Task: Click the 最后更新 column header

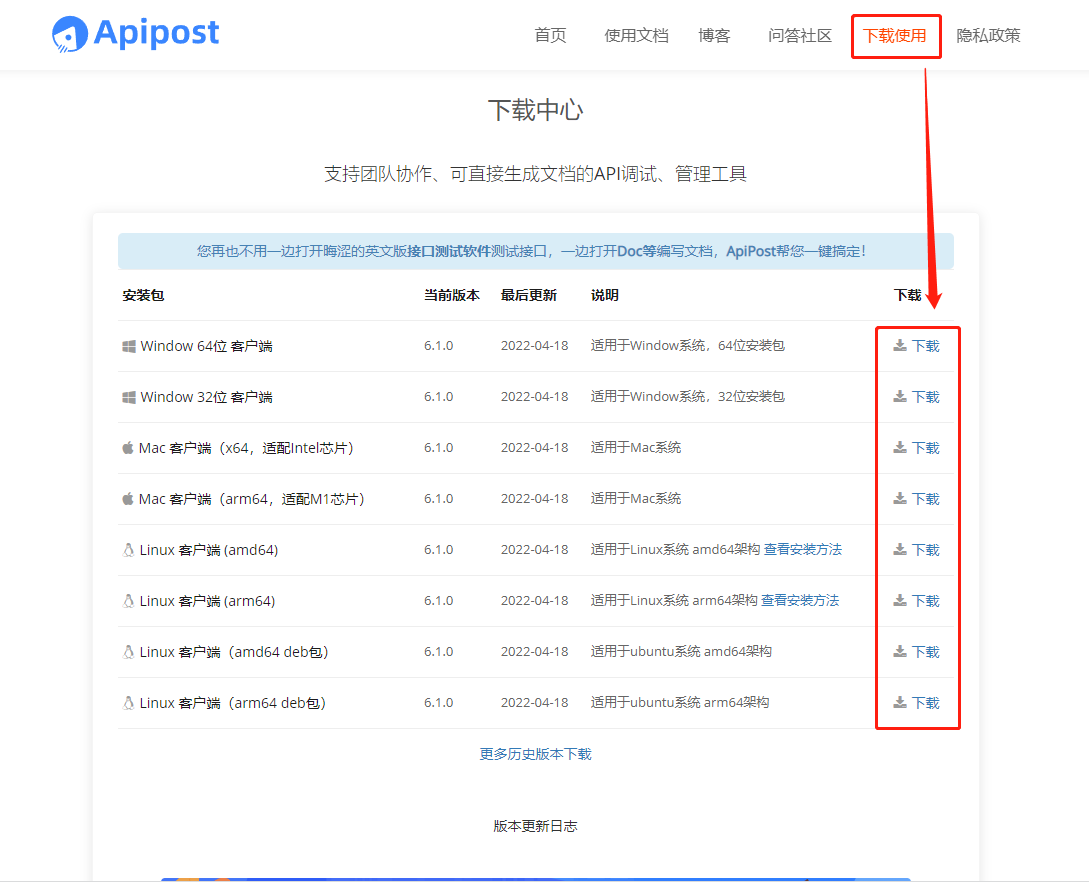Action: pyautogui.click(x=529, y=295)
